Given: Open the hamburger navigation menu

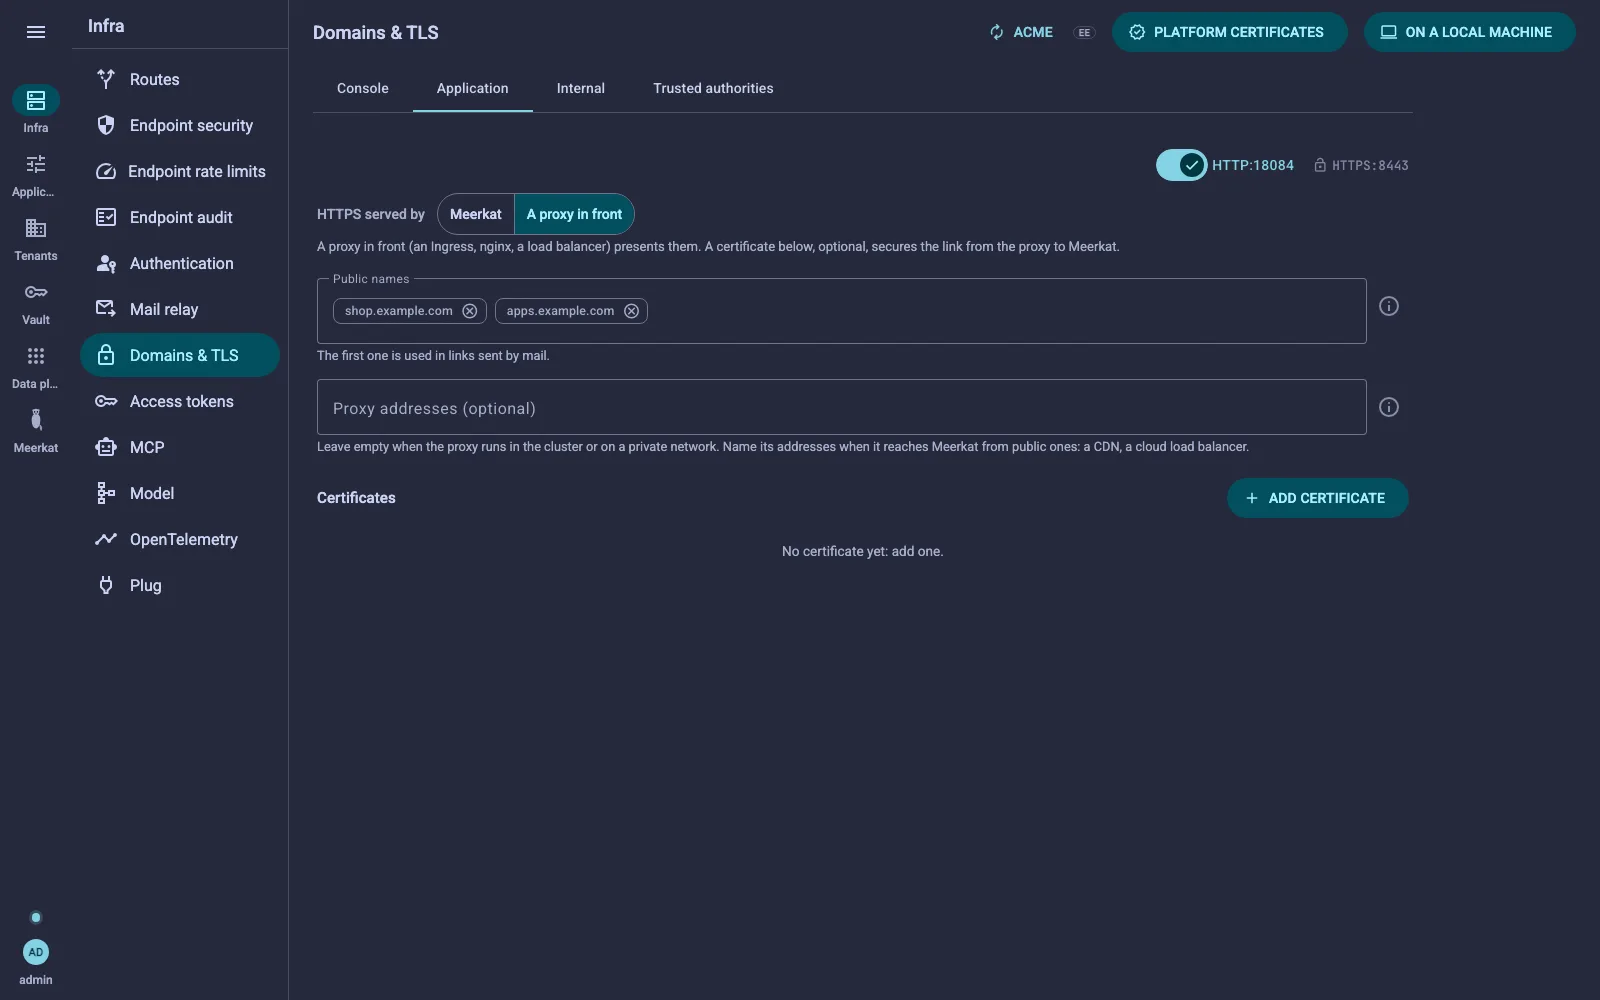Looking at the screenshot, I should (x=36, y=32).
